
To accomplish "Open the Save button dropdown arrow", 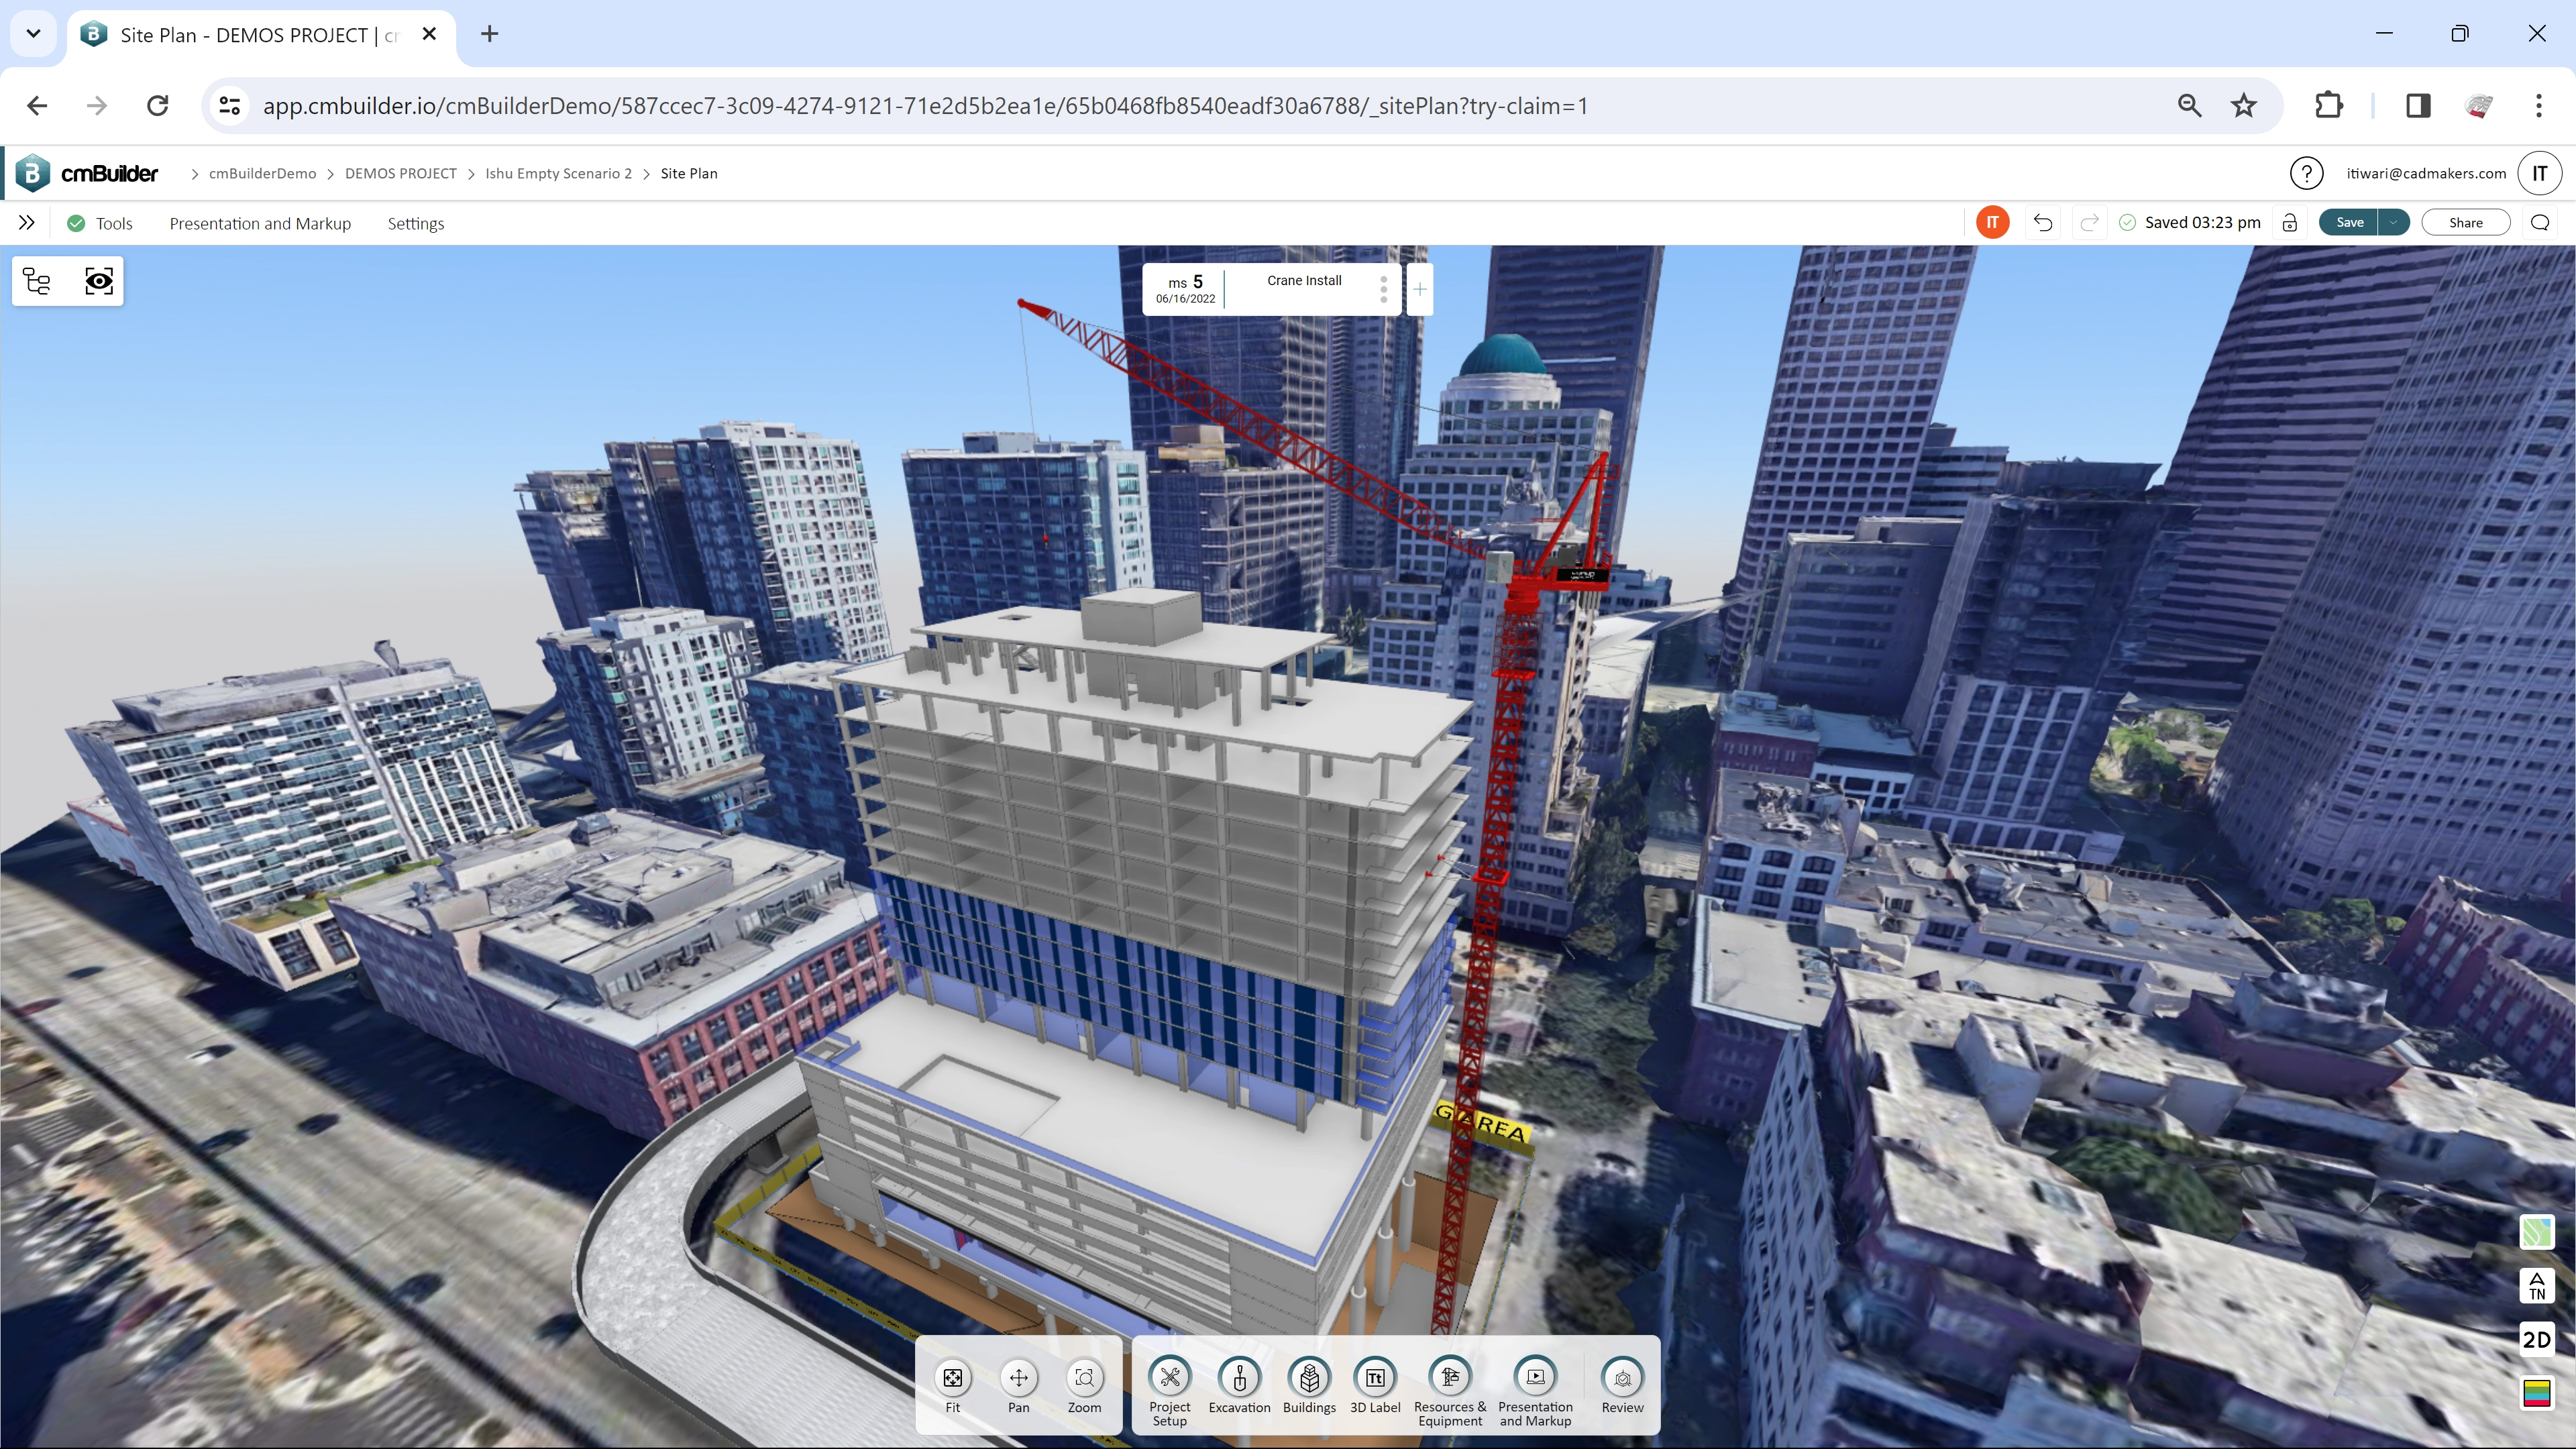I will 2394,222.
